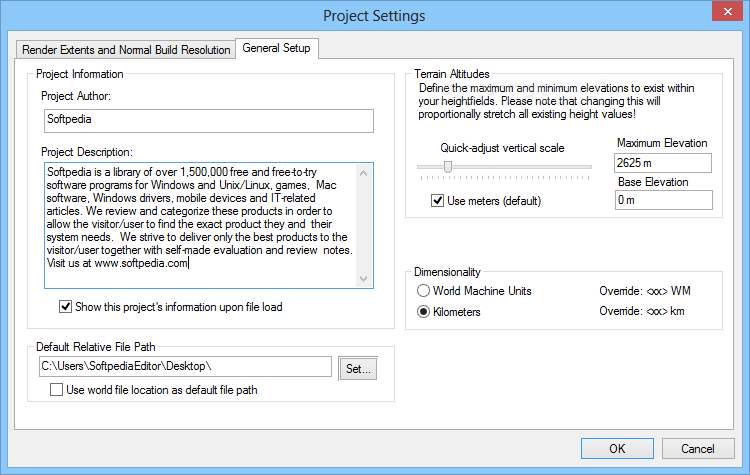Click the 'Terrain Altitudes' group heading
Screen dimensions: 750x475
point(452,74)
